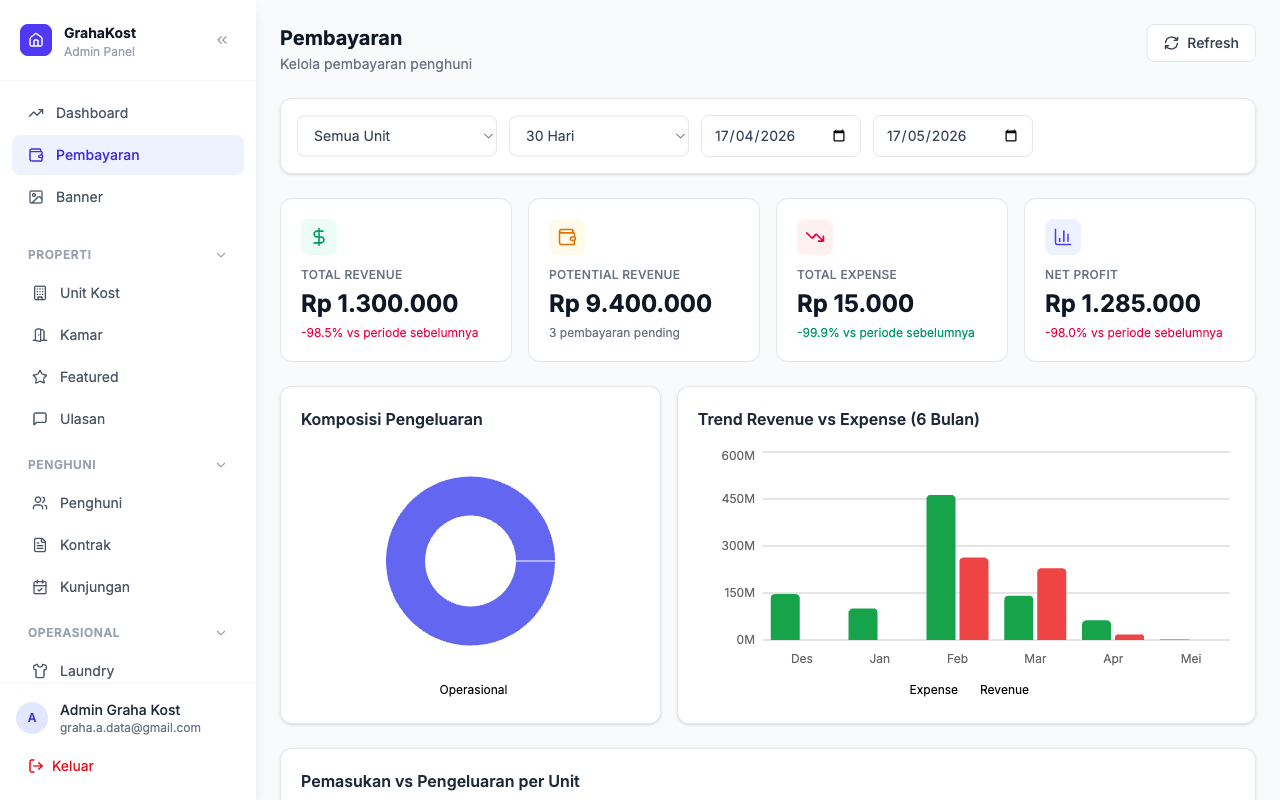This screenshot has width=1280, height=800.
Task: Open the Featured menu item
Action: click(x=128, y=377)
